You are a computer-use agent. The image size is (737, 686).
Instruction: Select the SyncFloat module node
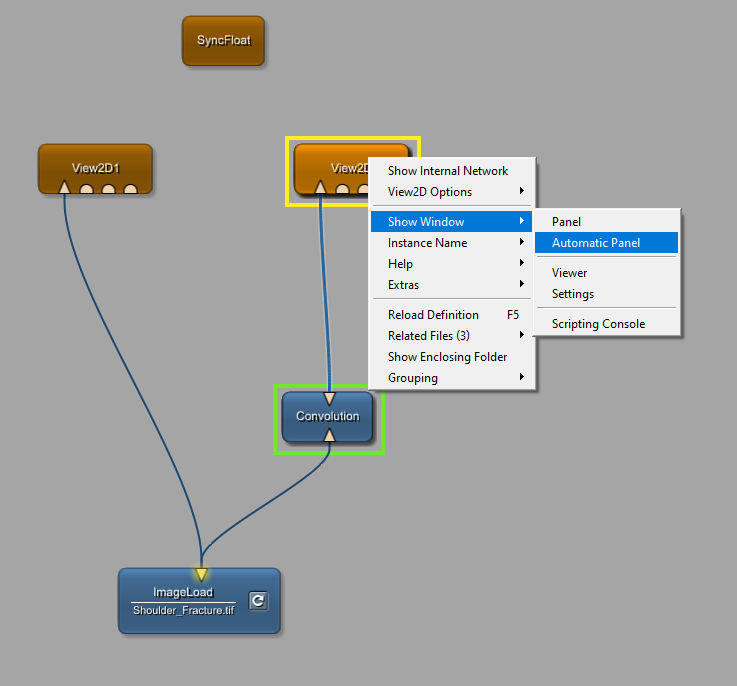pyautogui.click(x=223, y=41)
